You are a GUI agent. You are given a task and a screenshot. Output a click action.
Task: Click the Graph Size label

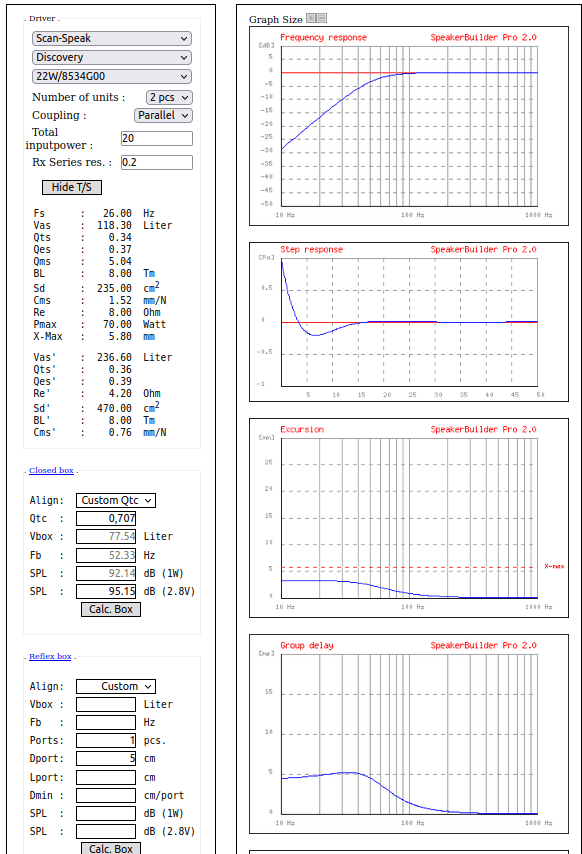click(275, 20)
